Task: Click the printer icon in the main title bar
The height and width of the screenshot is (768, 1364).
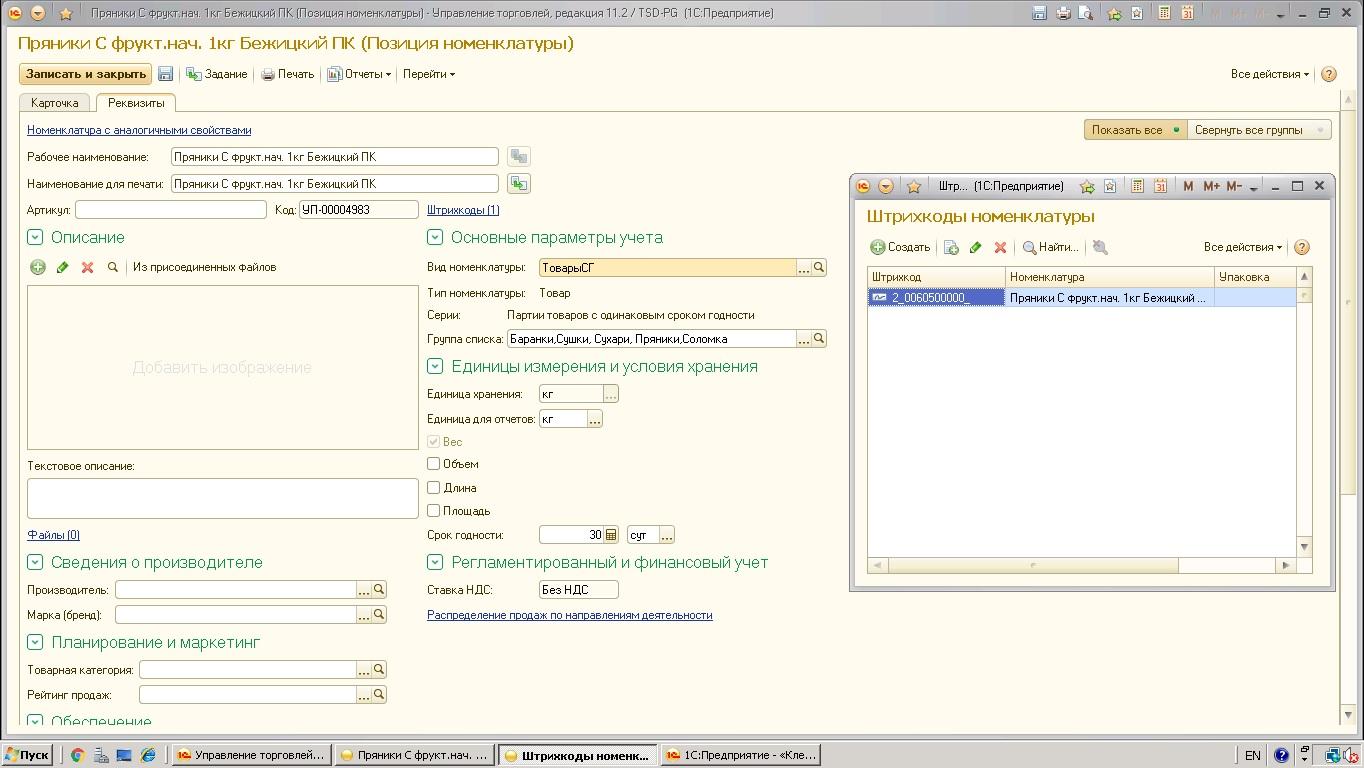Action: (1062, 13)
